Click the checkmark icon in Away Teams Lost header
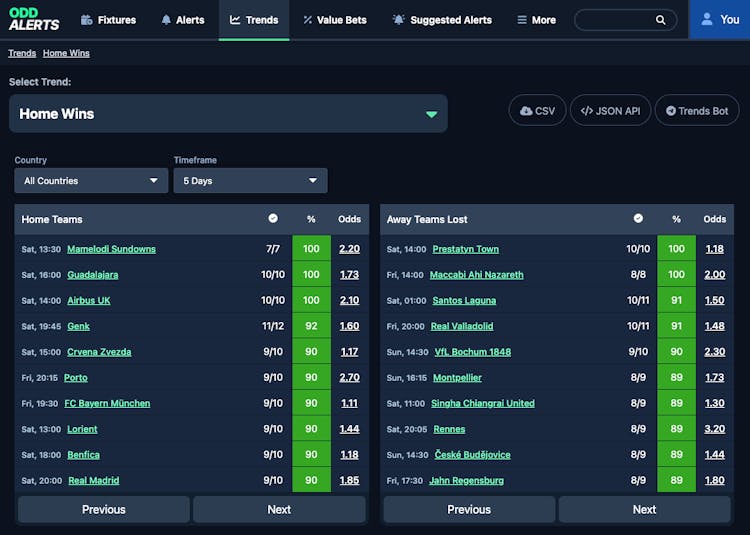The height and width of the screenshot is (535, 750). [x=638, y=218]
